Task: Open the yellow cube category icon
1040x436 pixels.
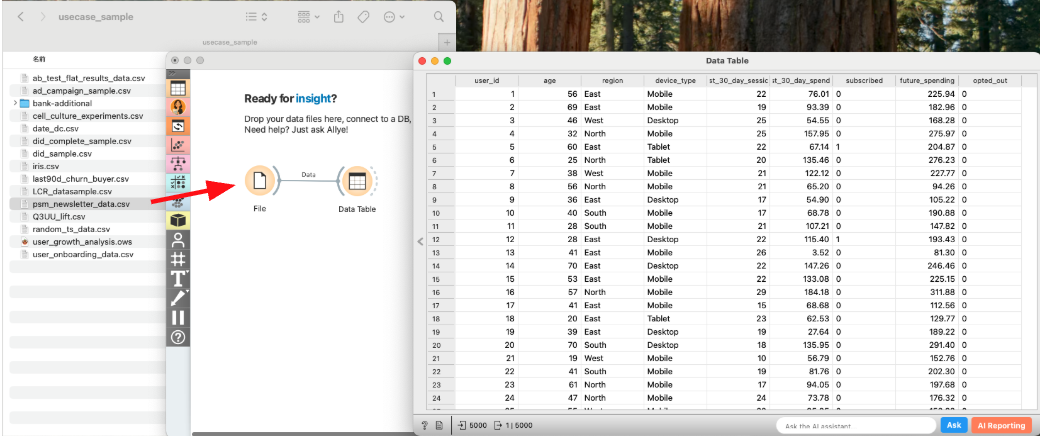Action: point(178,220)
